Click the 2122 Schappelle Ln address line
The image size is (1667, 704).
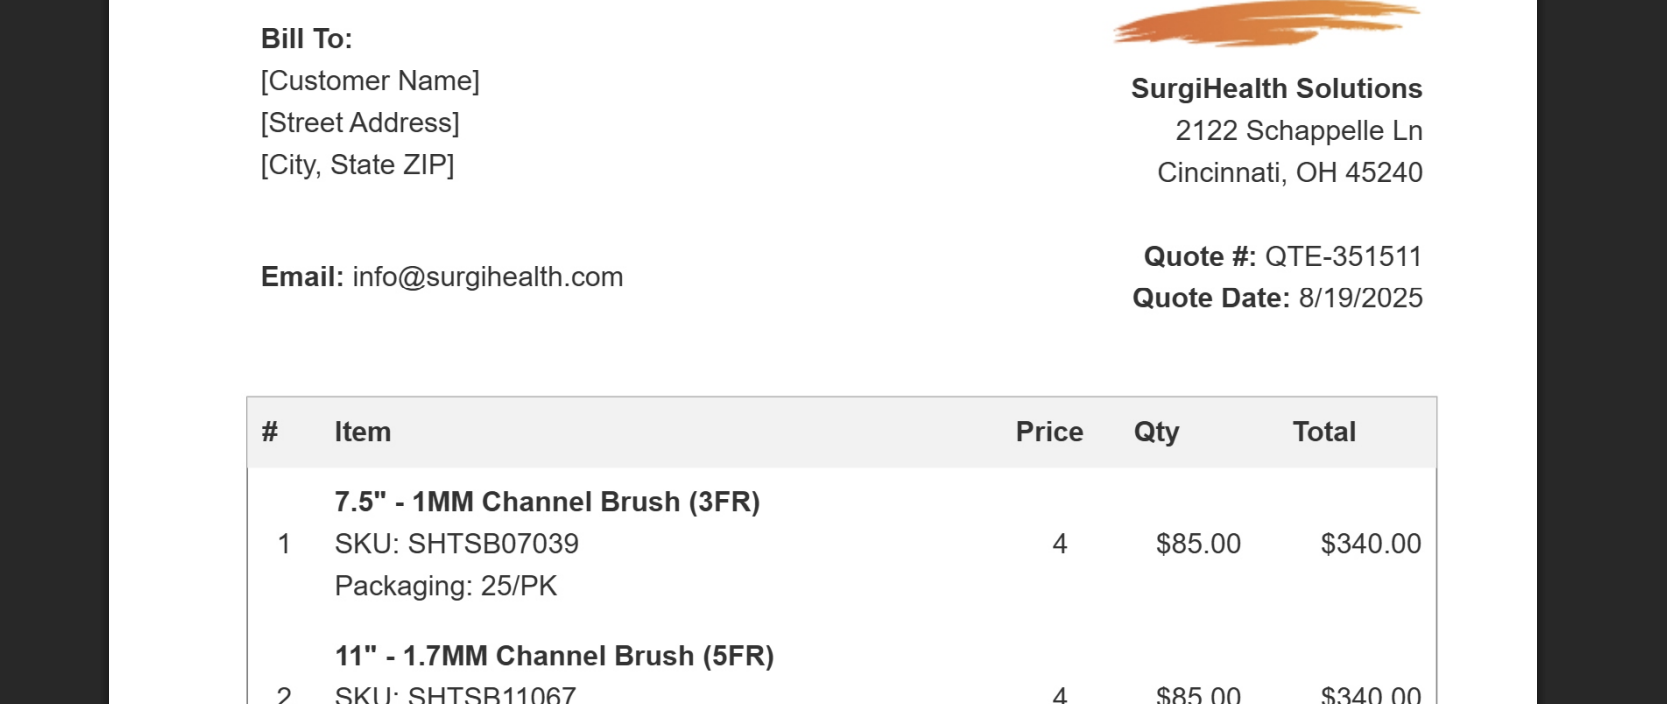coord(1299,131)
